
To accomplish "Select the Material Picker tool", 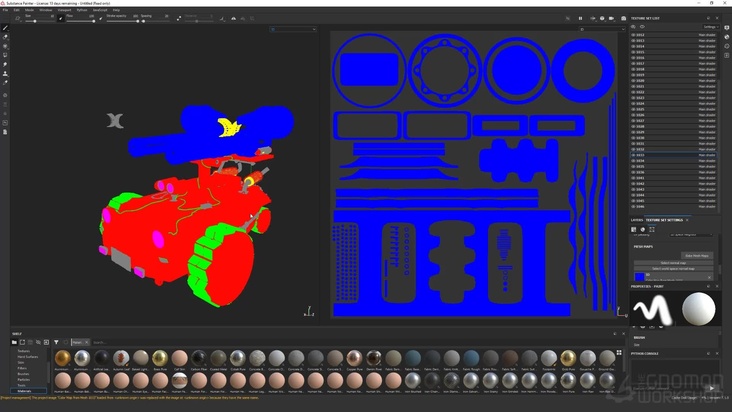I will (5, 83).
